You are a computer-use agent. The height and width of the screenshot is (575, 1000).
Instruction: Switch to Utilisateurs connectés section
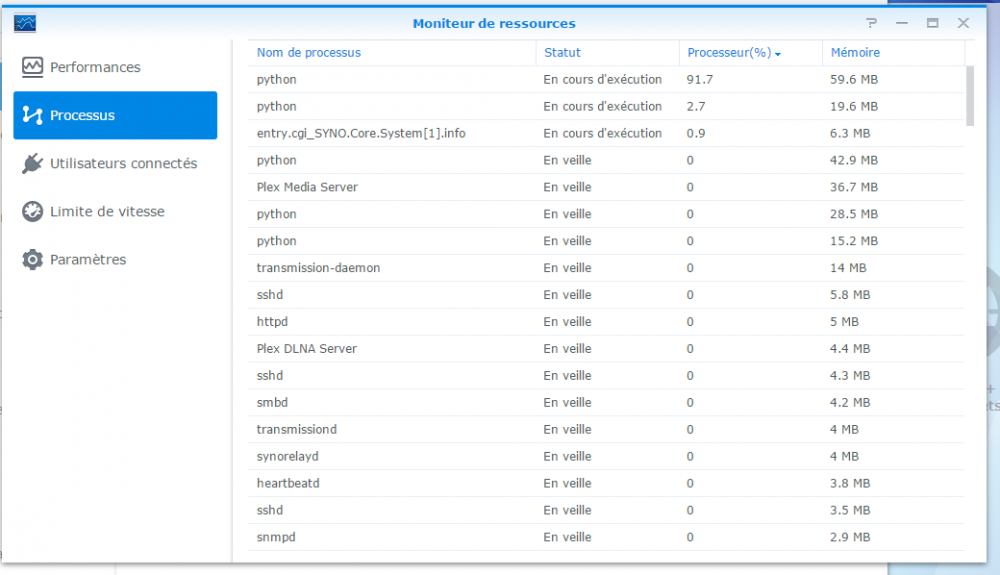123,163
